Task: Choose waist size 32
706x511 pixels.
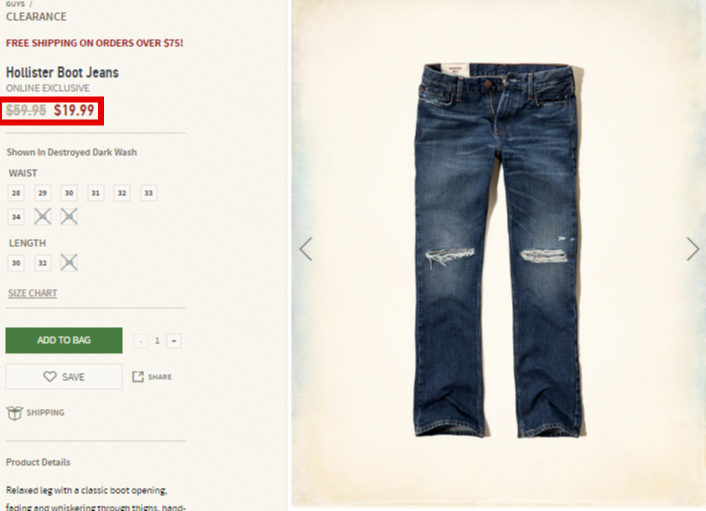Action: tap(122, 193)
